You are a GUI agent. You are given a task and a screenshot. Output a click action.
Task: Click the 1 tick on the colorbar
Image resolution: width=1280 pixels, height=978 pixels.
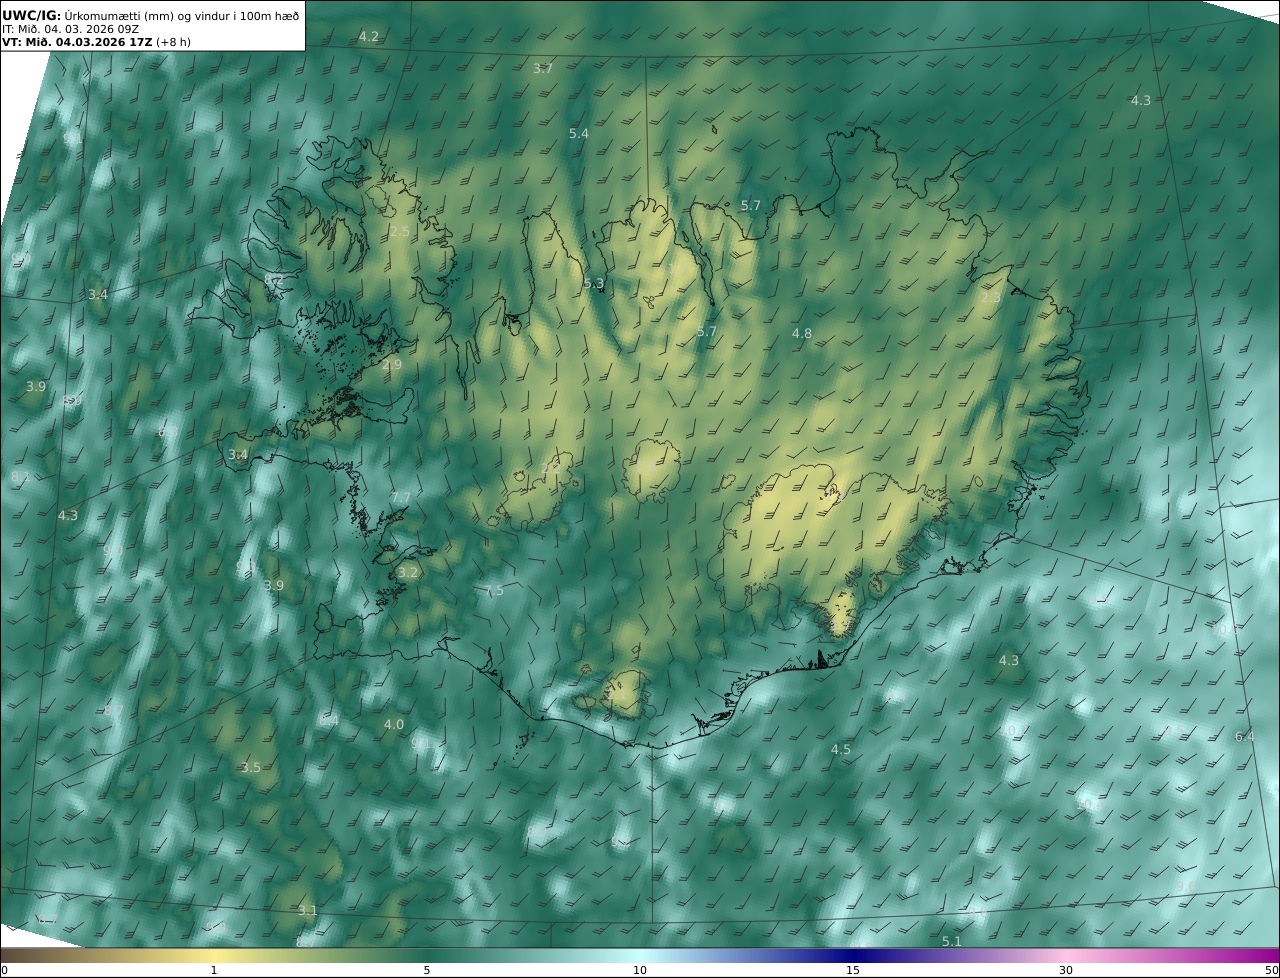(214, 970)
